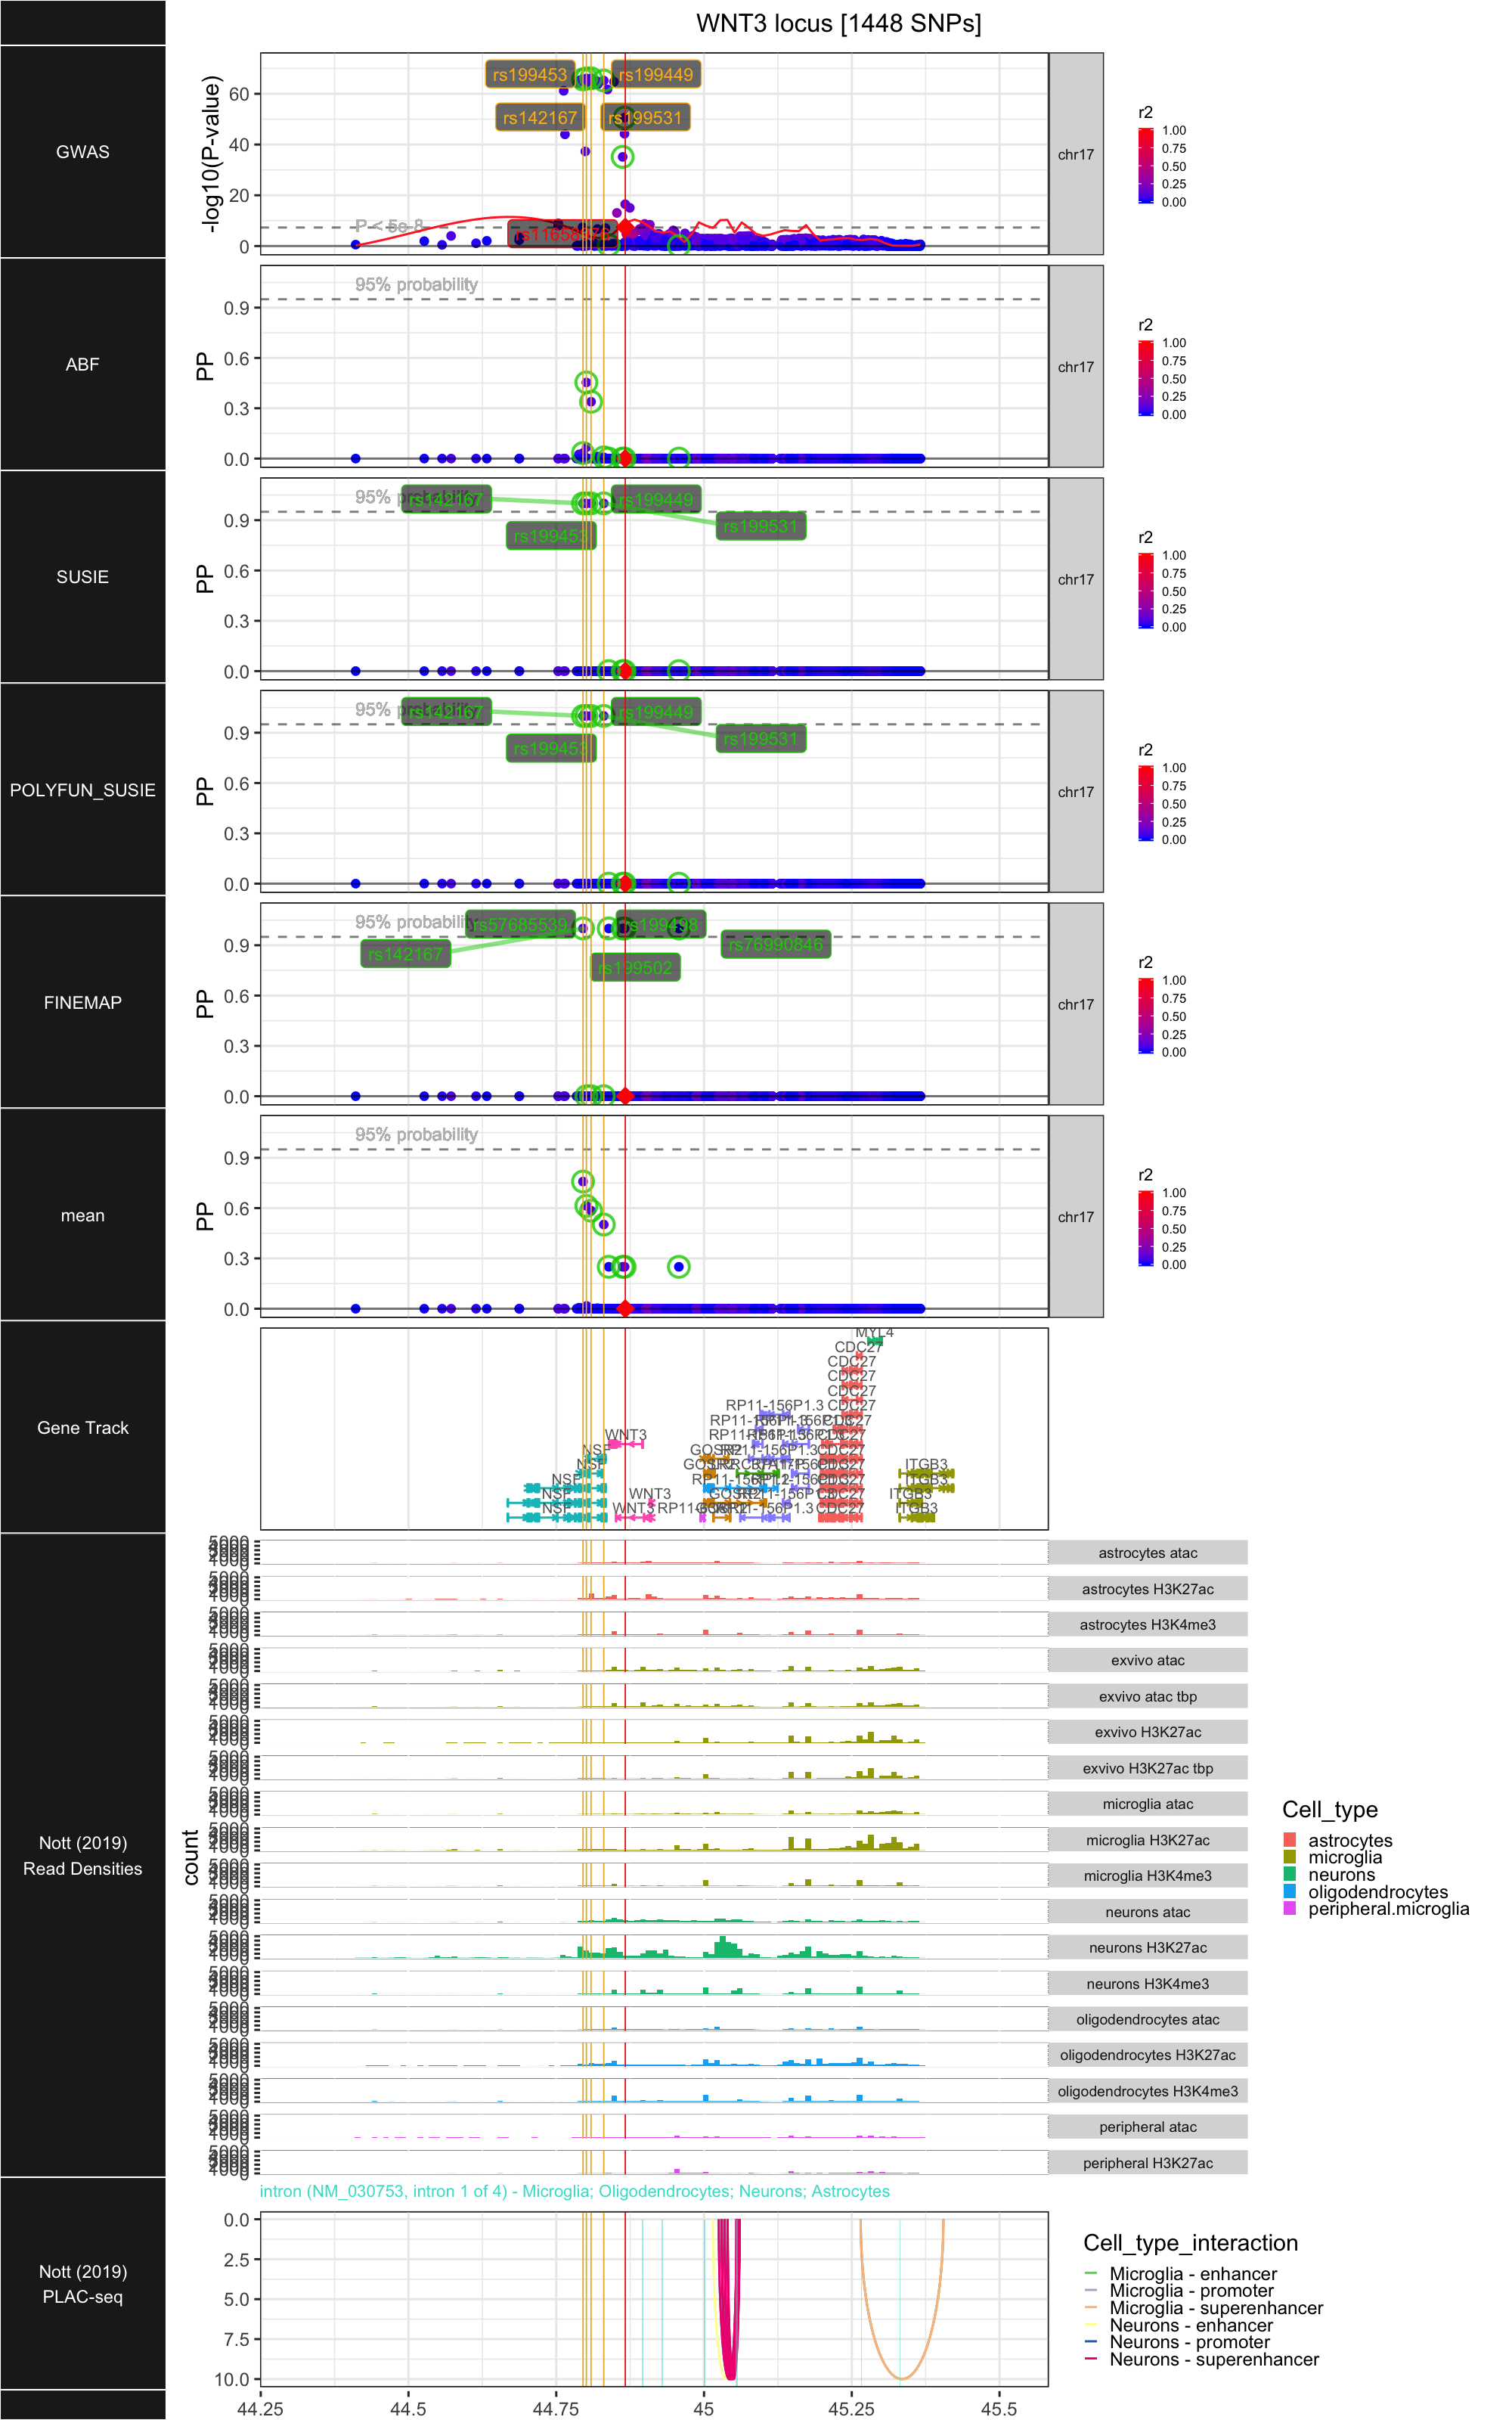Click the orange superenhancer arc in PLAC-seq plot

click(x=902, y=2378)
